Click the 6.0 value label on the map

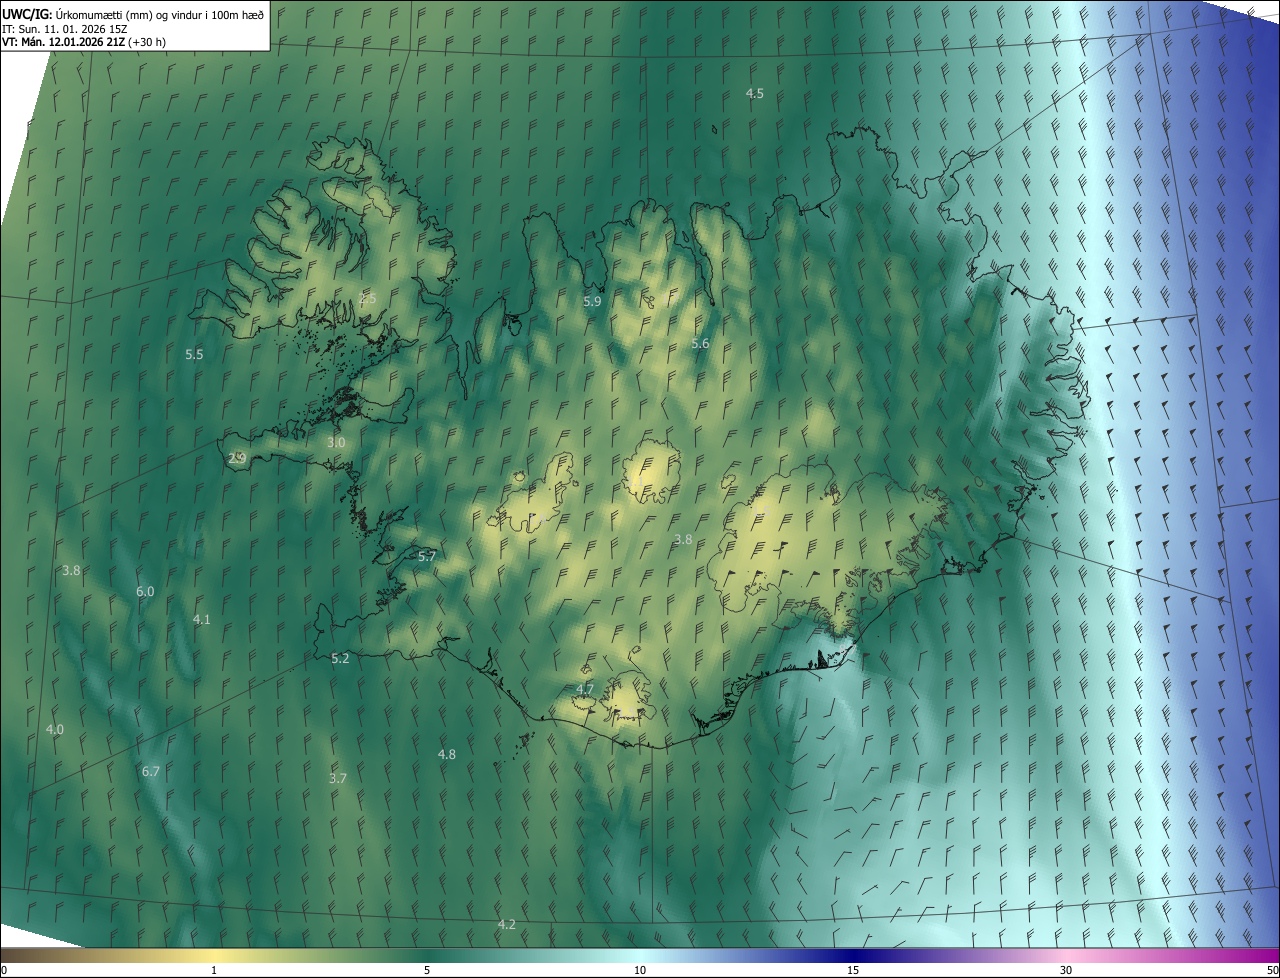pos(145,591)
